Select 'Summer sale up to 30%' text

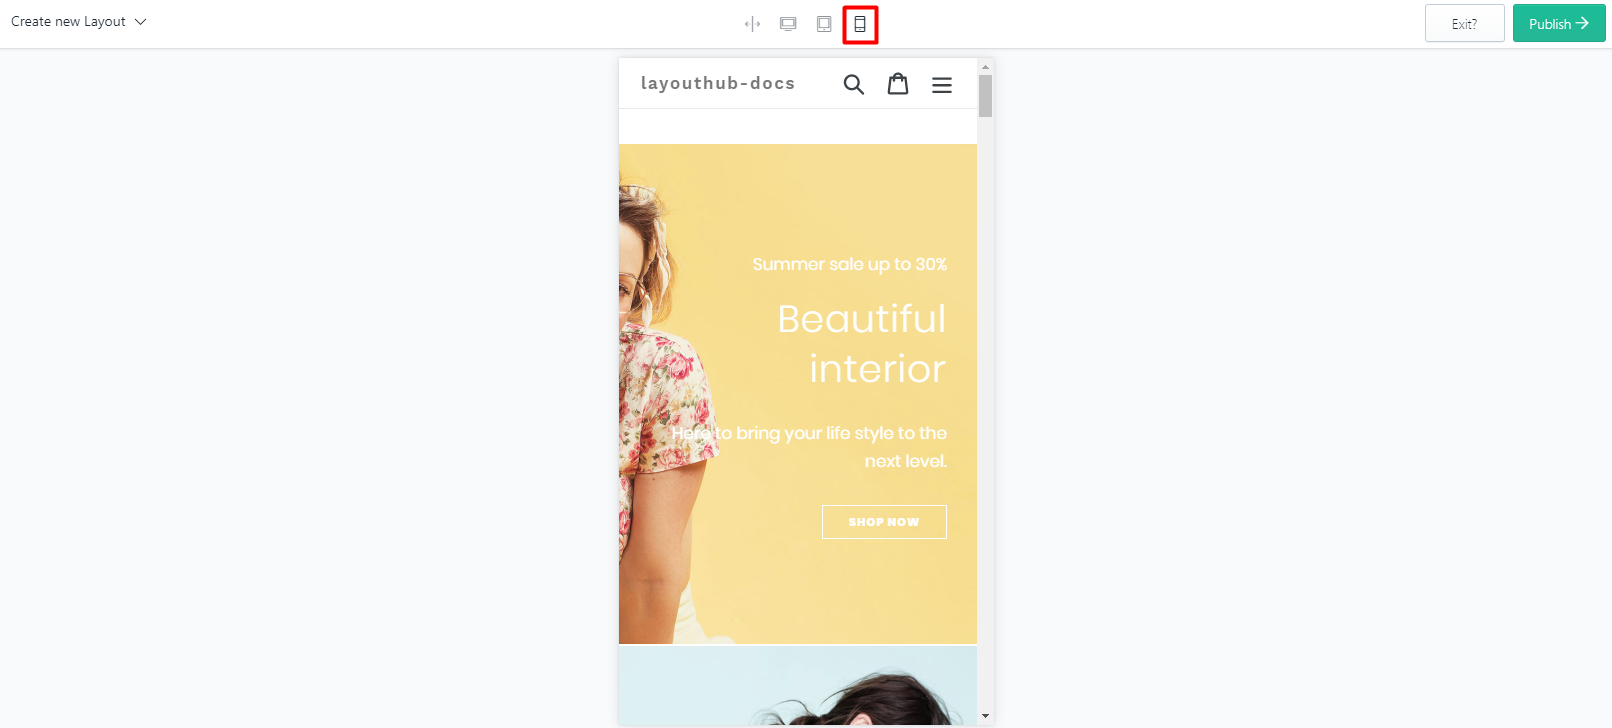pyautogui.click(x=849, y=264)
